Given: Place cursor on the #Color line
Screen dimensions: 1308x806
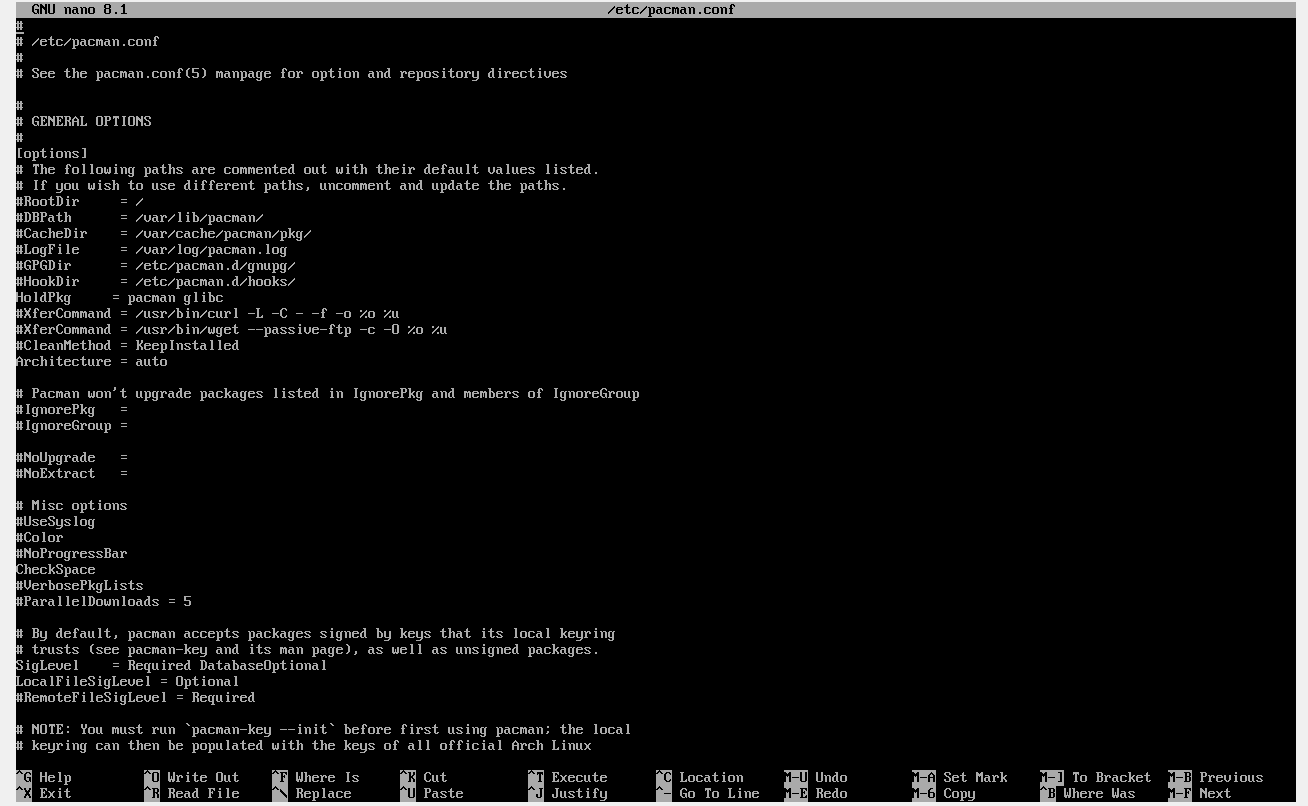Looking at the screenshot, I should pos(40,537).
